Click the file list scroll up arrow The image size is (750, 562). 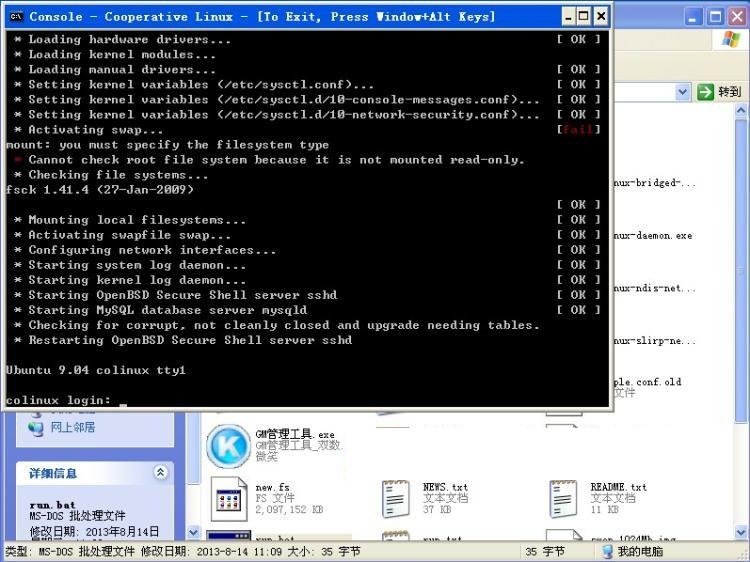(741, 111)
